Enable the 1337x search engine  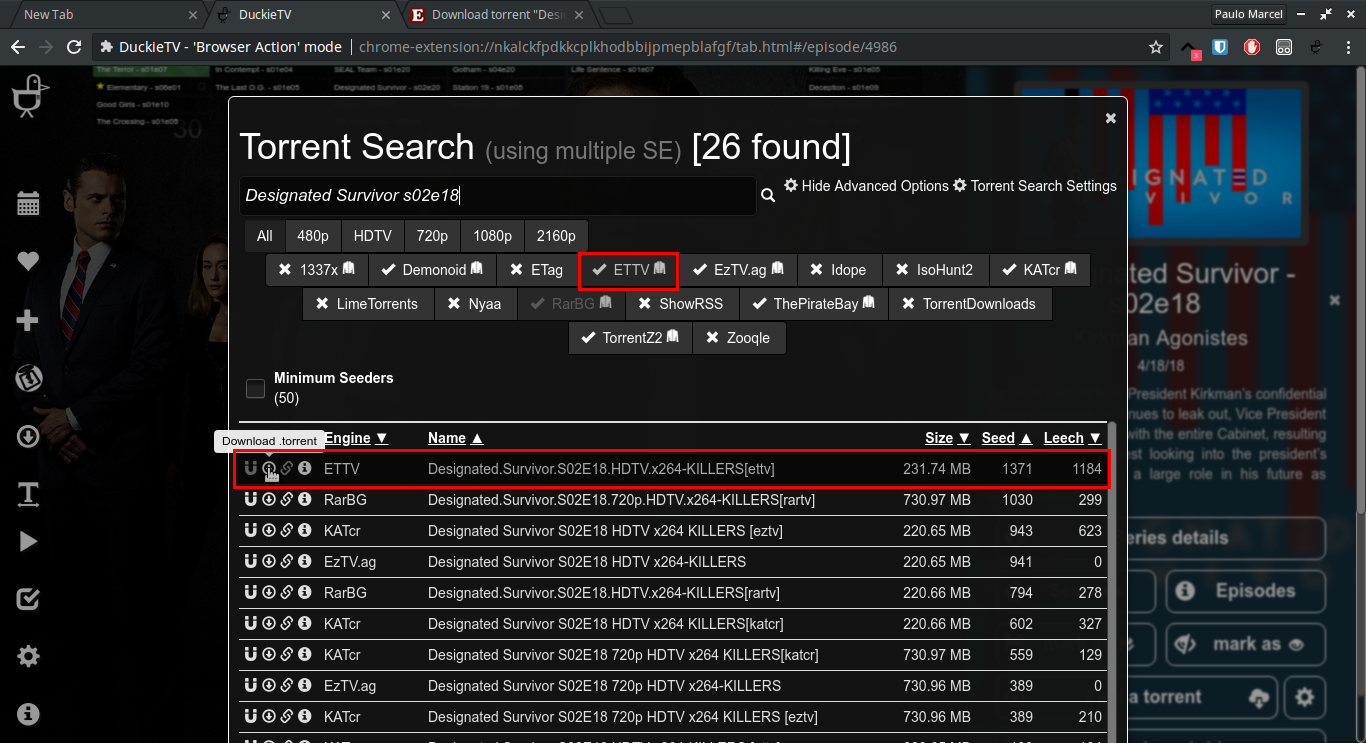click(316, 270)
